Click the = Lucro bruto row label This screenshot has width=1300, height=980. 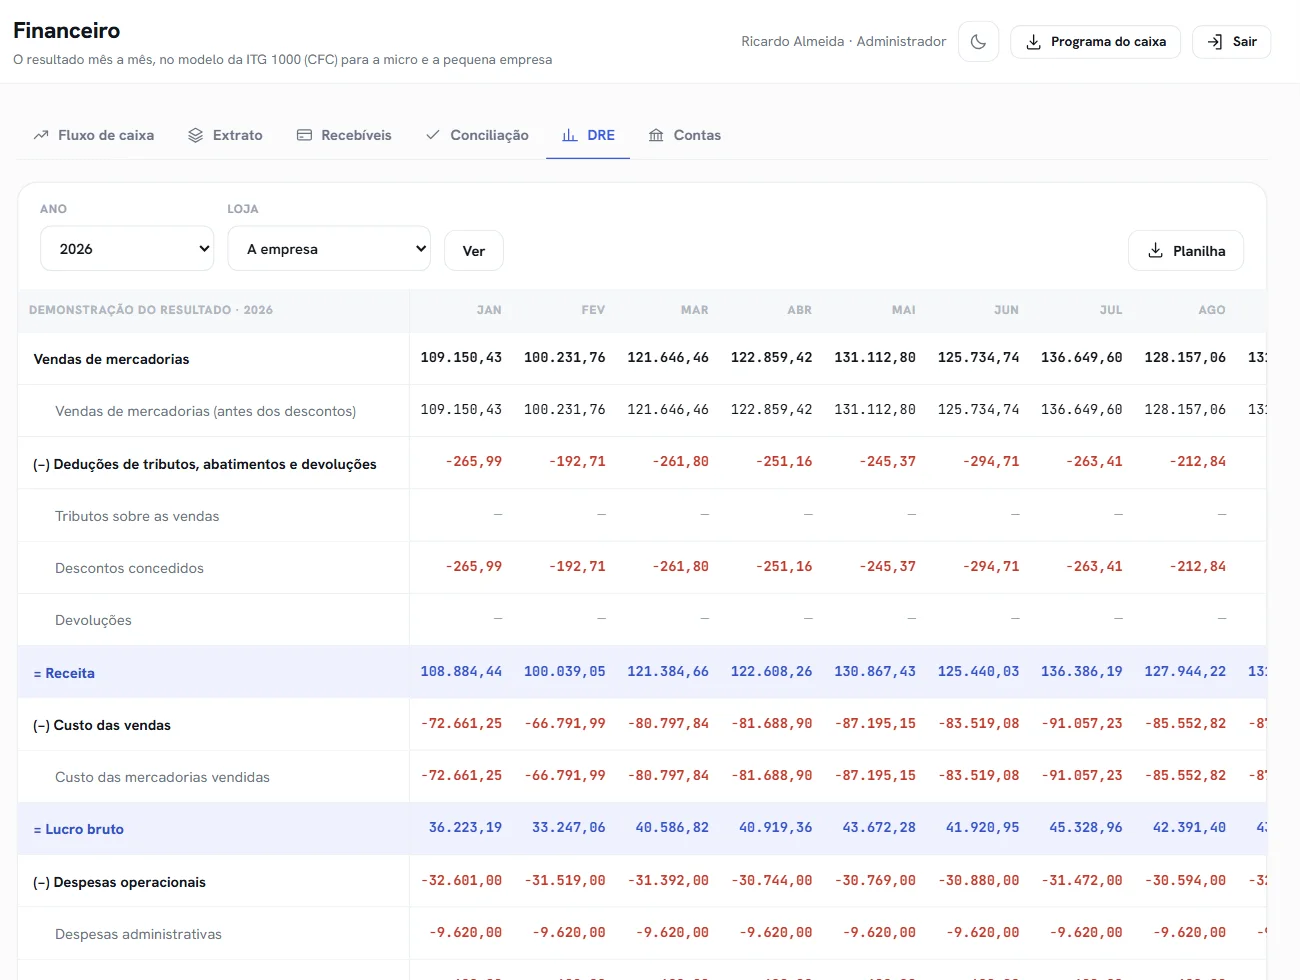tap(79, 829)
